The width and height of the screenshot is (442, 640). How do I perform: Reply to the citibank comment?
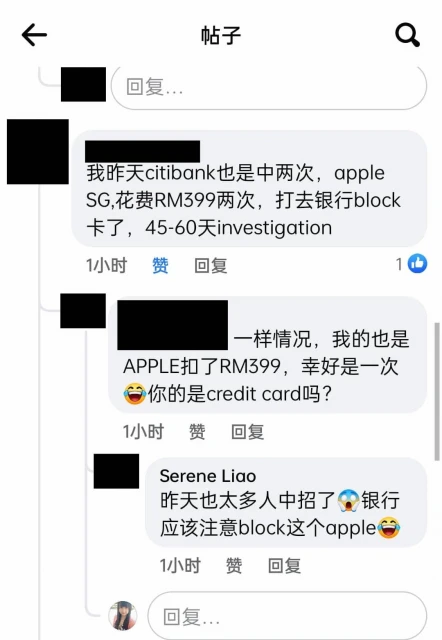tap(211, 266)
